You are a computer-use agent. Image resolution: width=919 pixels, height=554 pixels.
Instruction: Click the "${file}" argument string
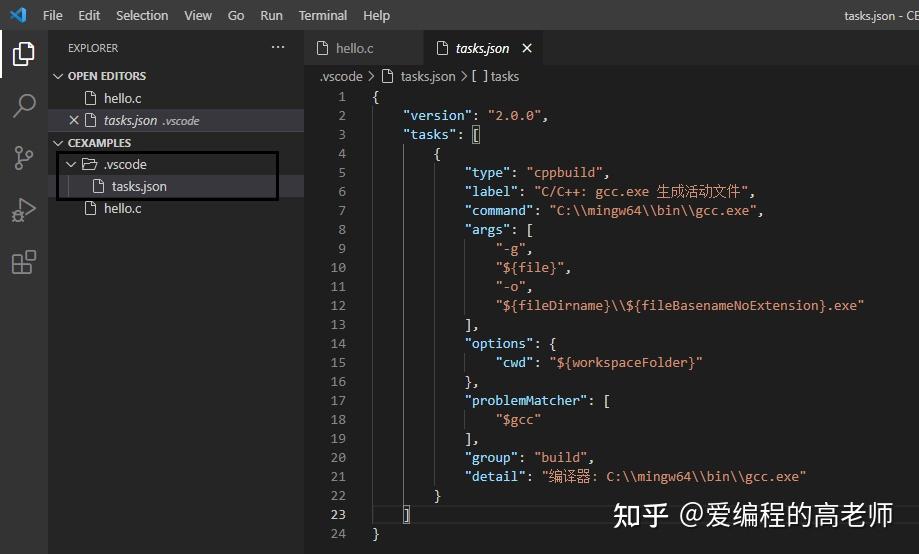coord(529,268)
